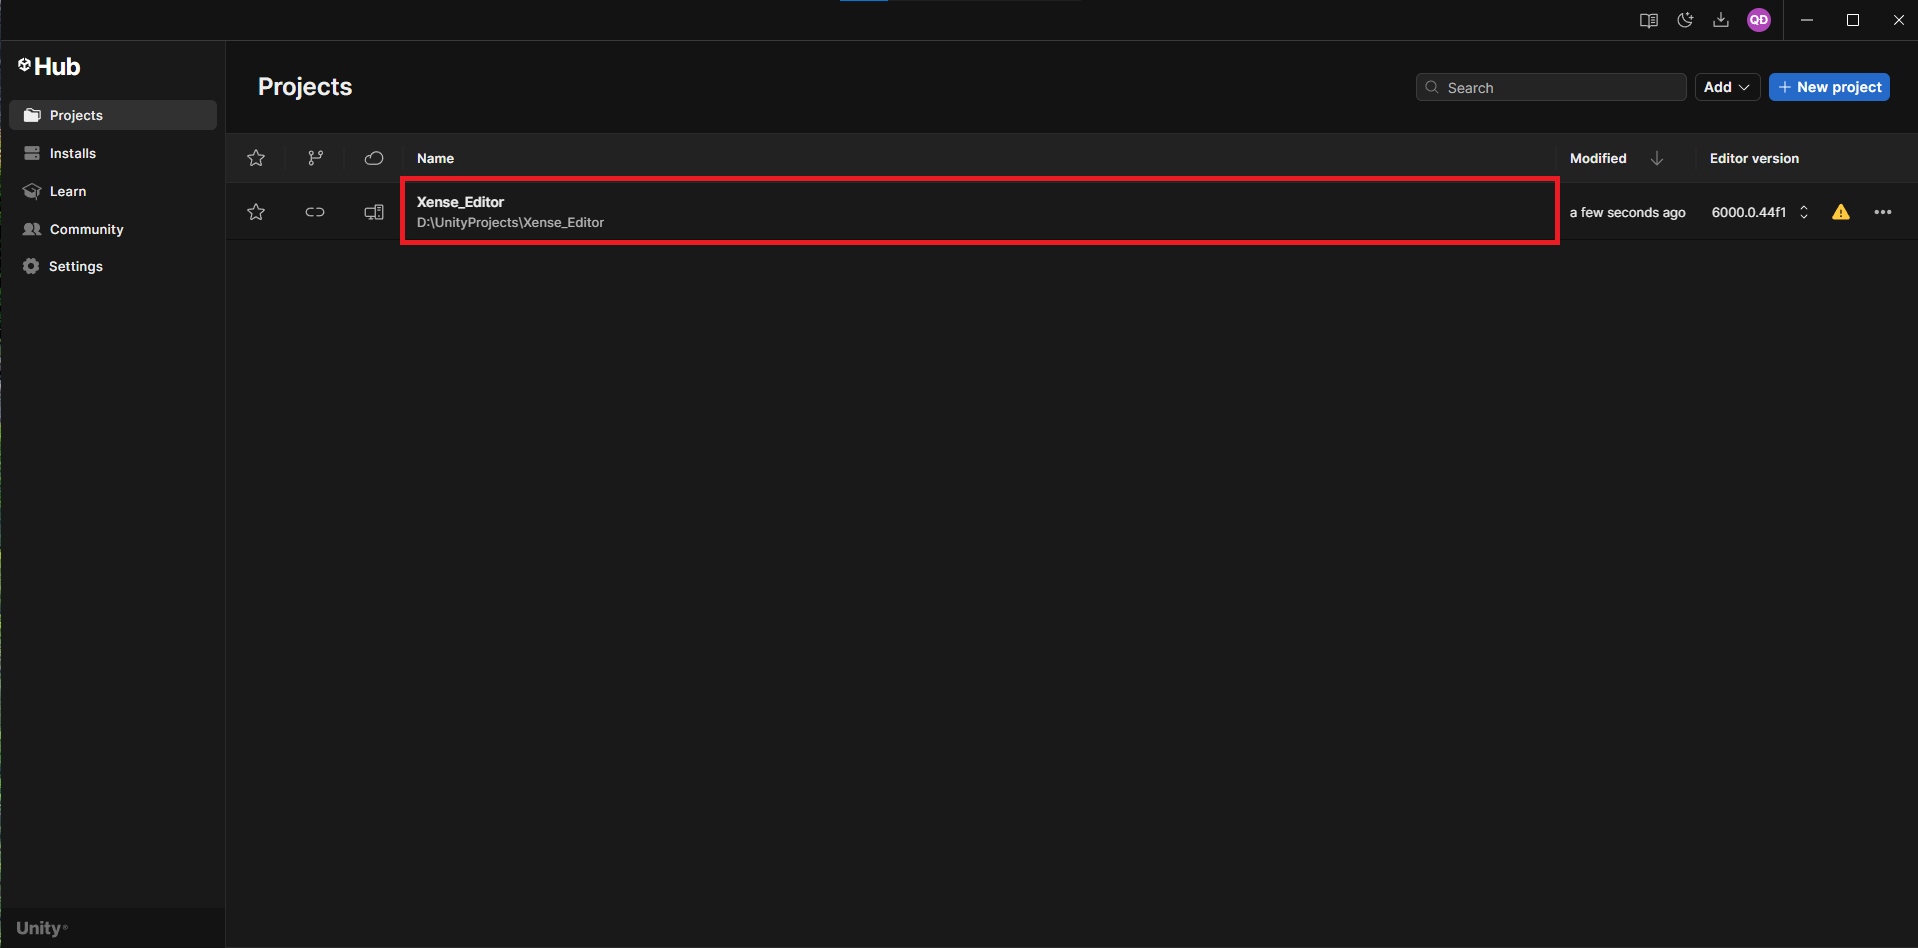Screen dimensions: 1918x948
Task: Click the link icon on Xense_Editor row
Action: pyautogui.click(x=315, y=212)
